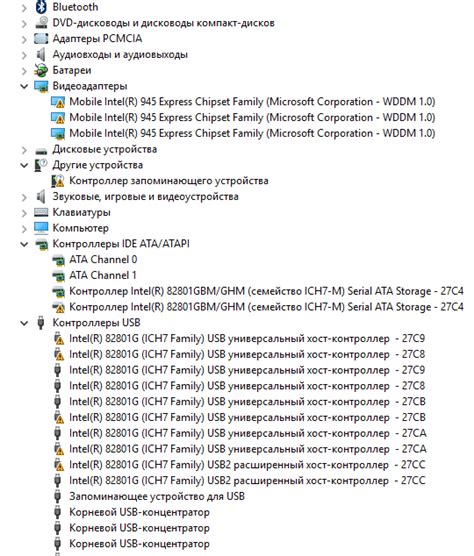The width and height of the screenshot is (474, 556).
Task: Expand Звуковые, игровые и видеоустройства category
Action: pos(24,197)
